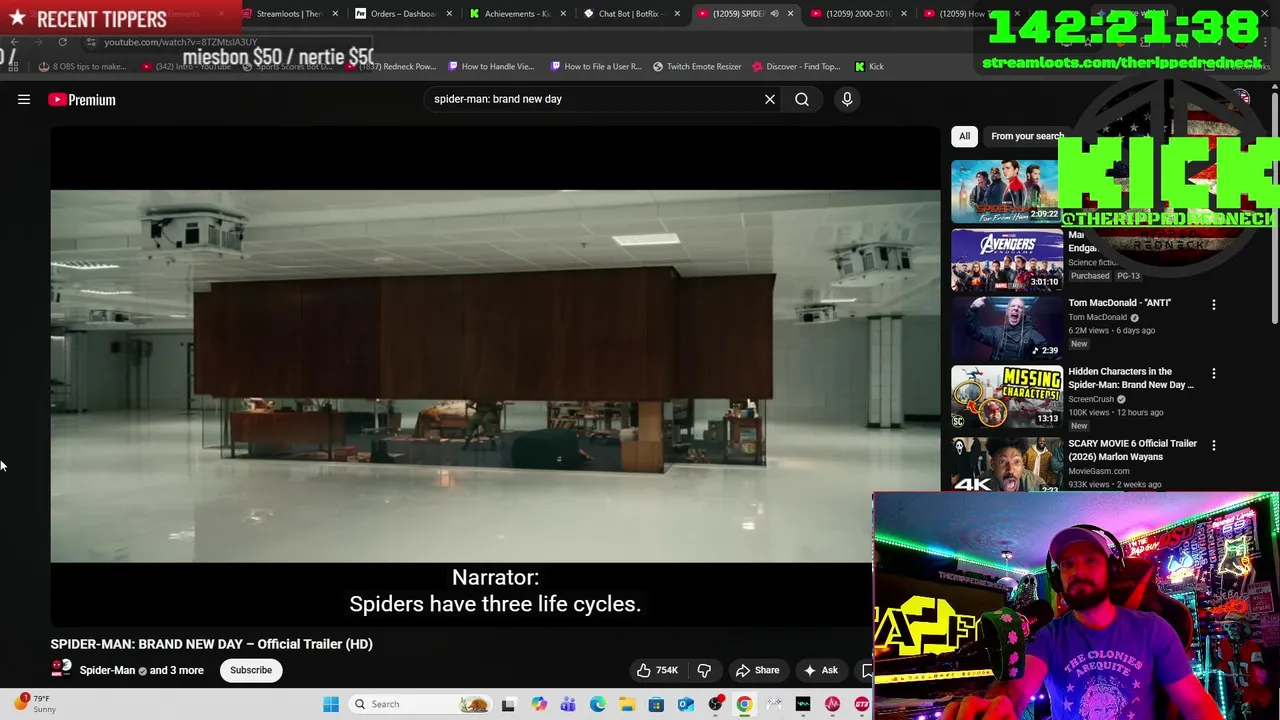Open File Explorer from taskbar
The height and width of the screenshot is (720, 1280).
pos(627,704)
